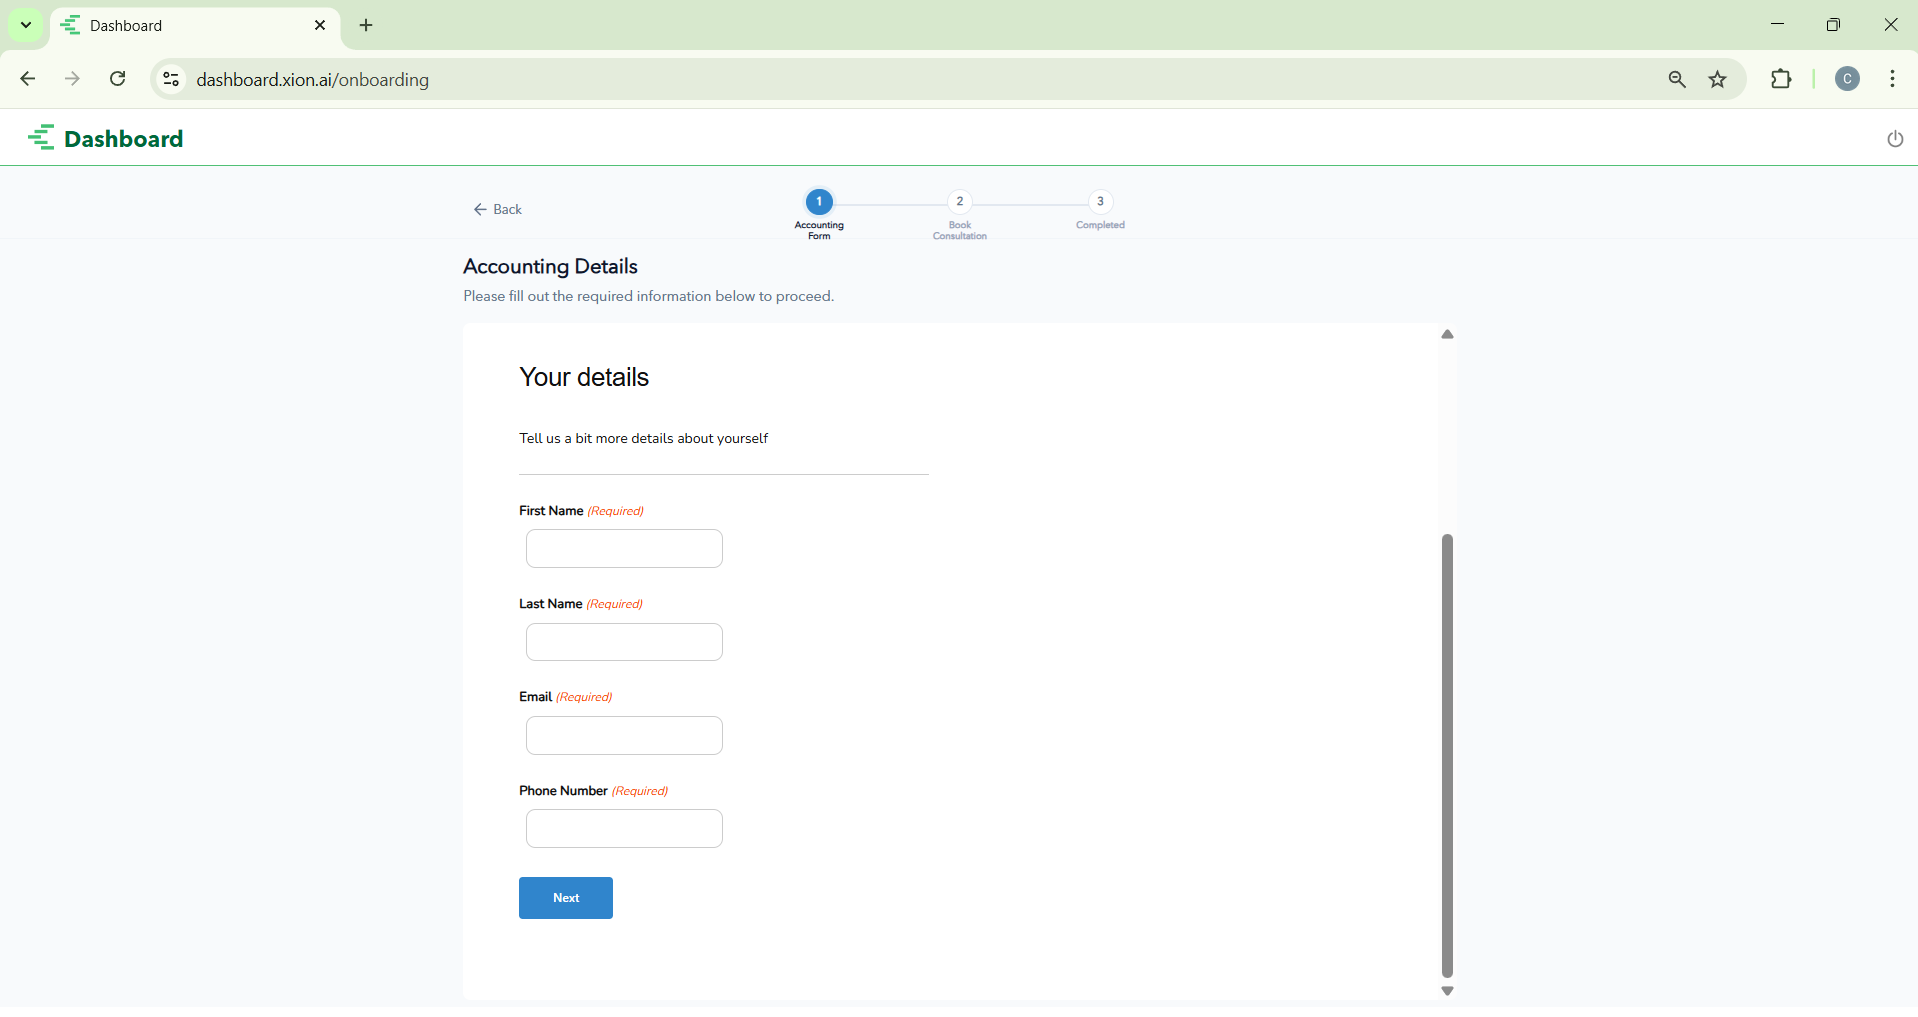Reload the page
Image resolution: width=1918 pixels, height=1017 pixels.
118,79
